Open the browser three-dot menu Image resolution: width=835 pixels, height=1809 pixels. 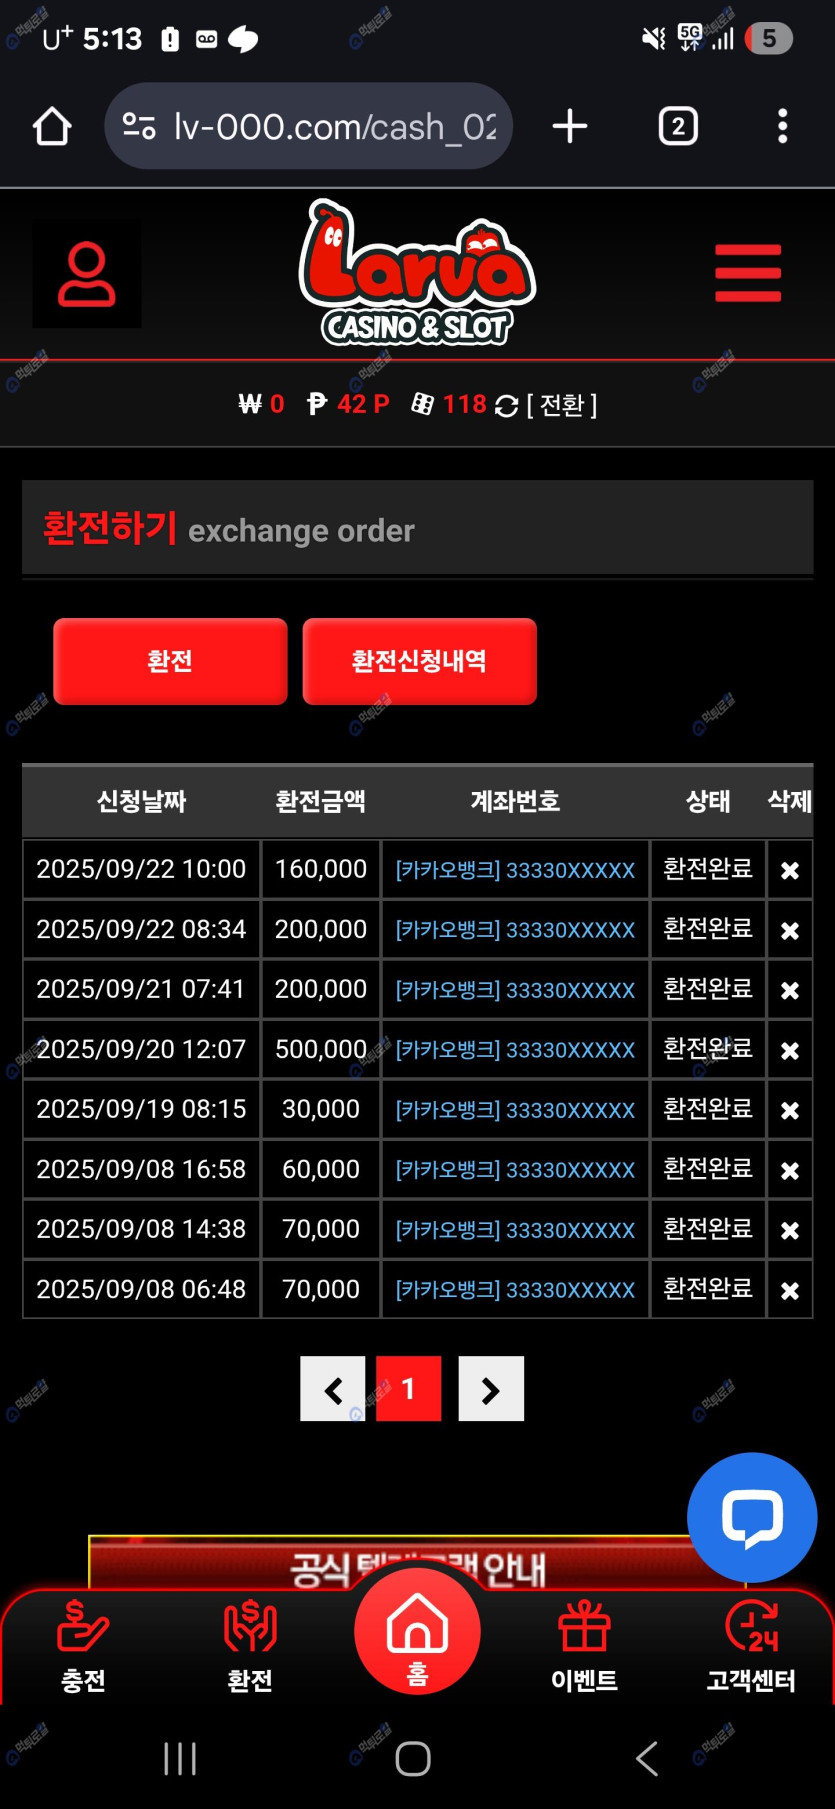point(782,127)
